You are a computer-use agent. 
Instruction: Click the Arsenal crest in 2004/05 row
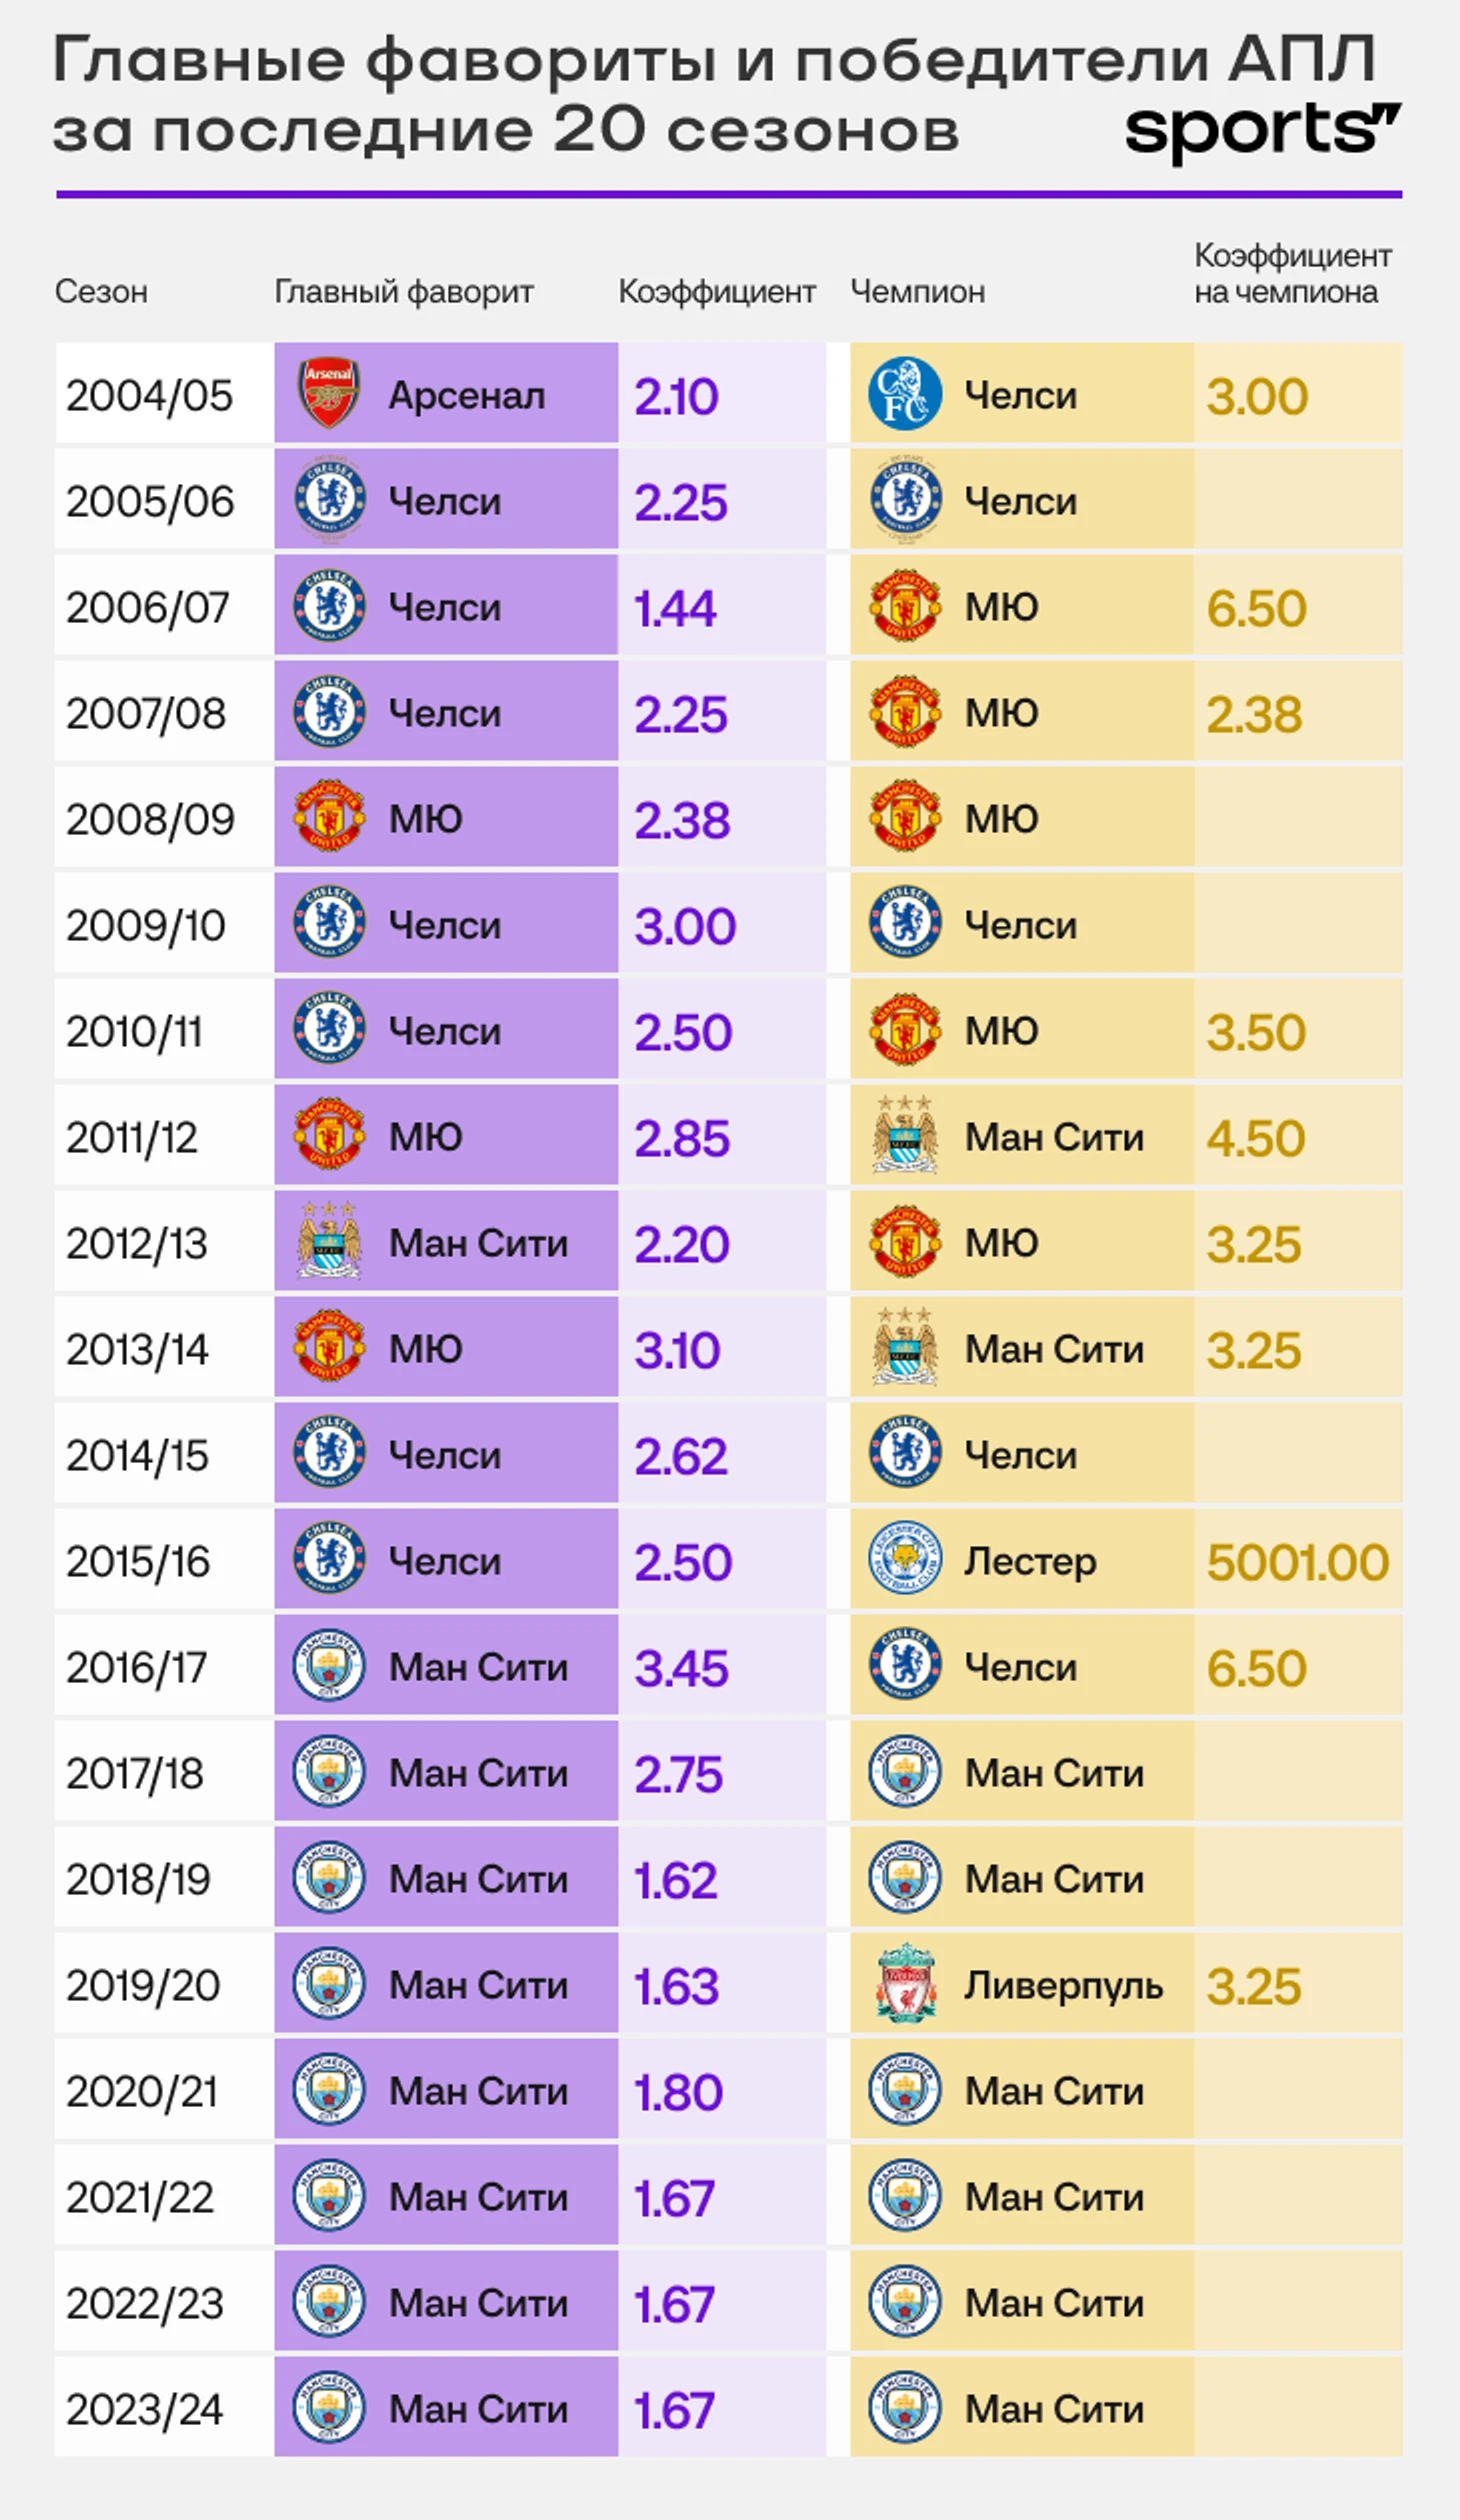click(x=329, y=393)
